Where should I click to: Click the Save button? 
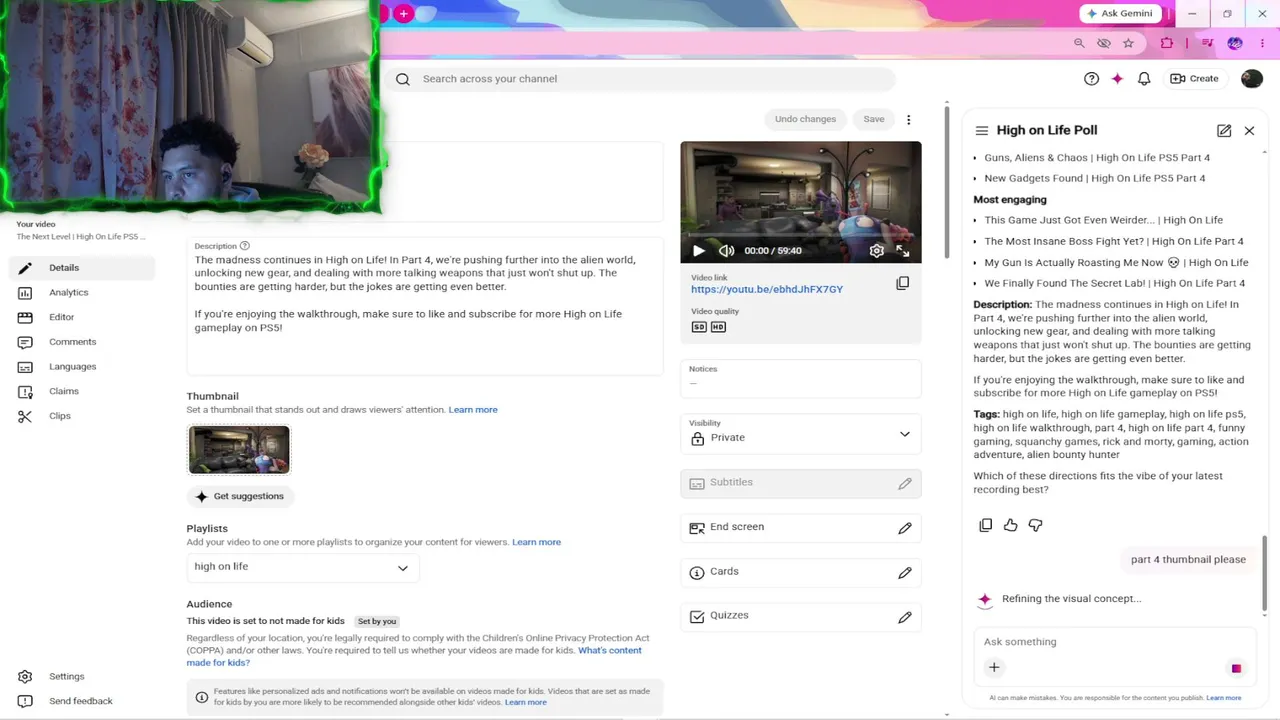[874, 120]
